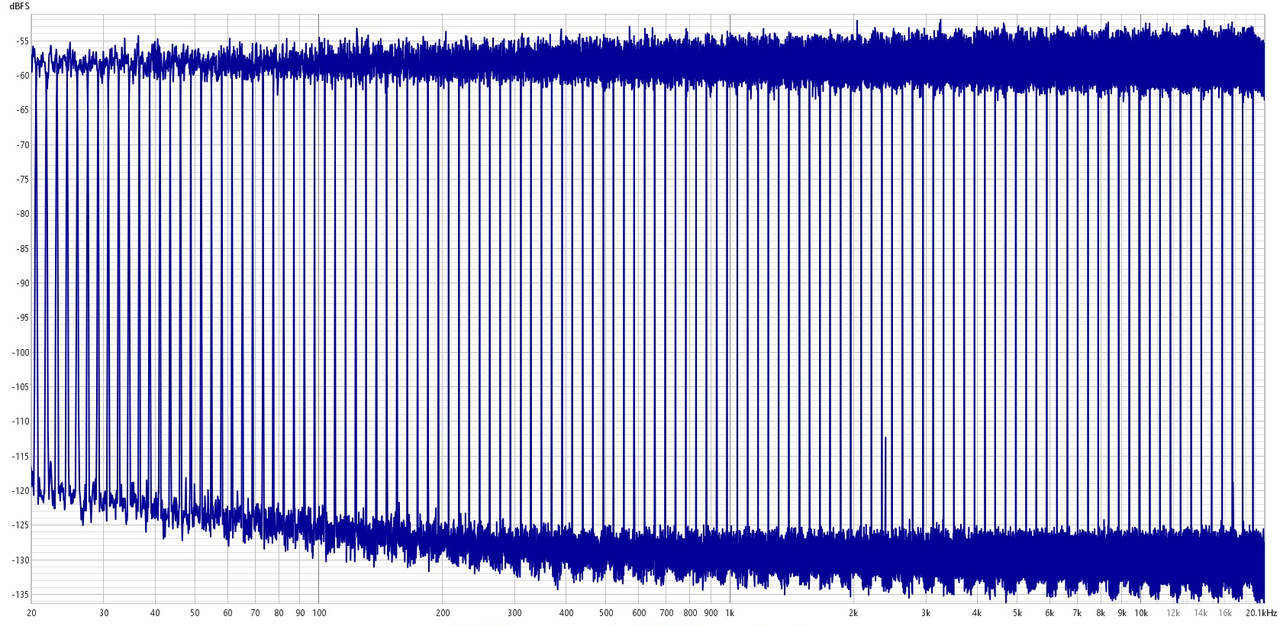Click the 10k frequency label
Viewport: 1280px width, 627px height.
click(1141, 612)
